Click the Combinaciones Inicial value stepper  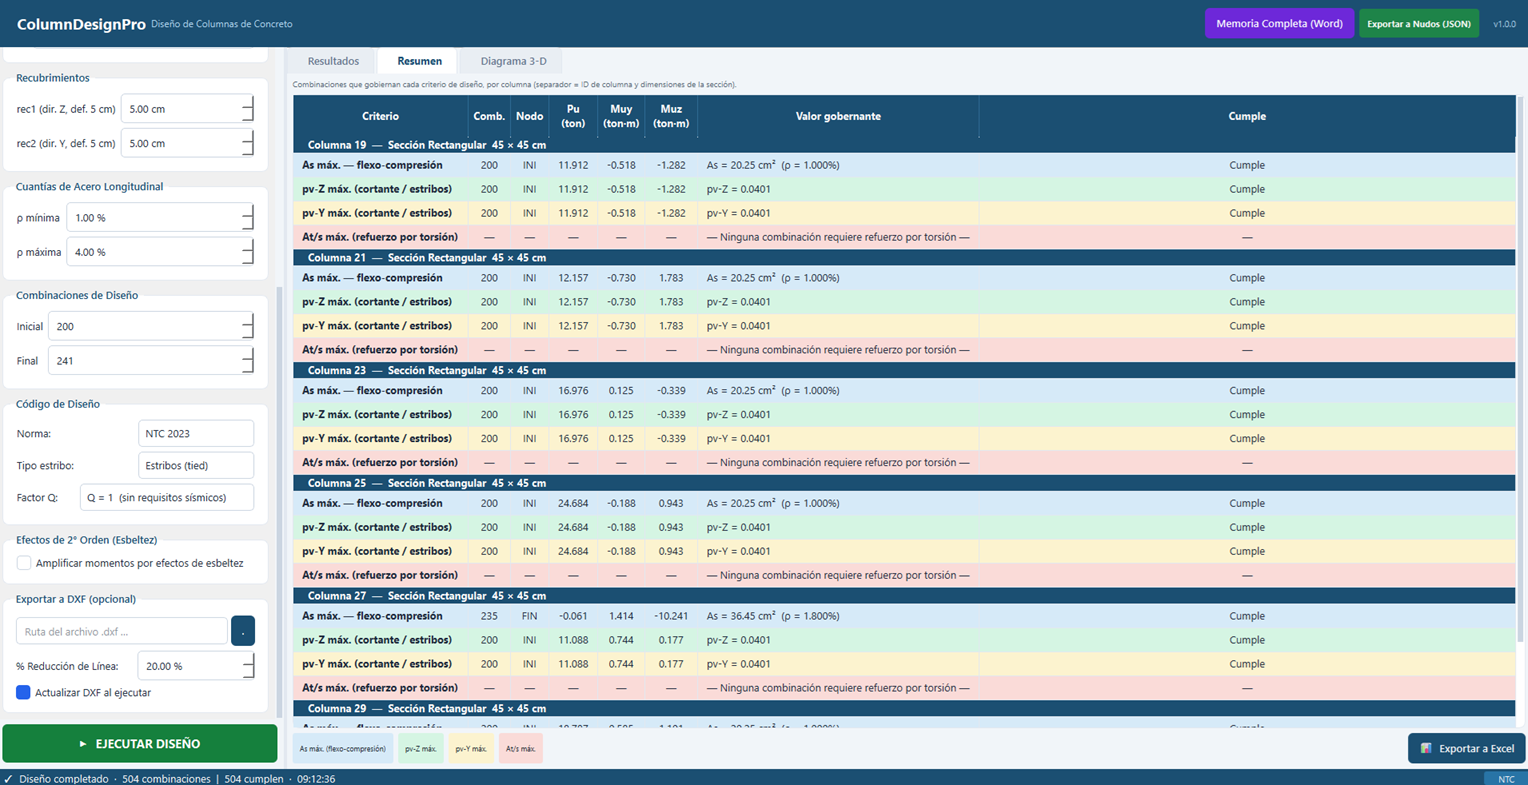pyautogui.click(x=248, y=326)
